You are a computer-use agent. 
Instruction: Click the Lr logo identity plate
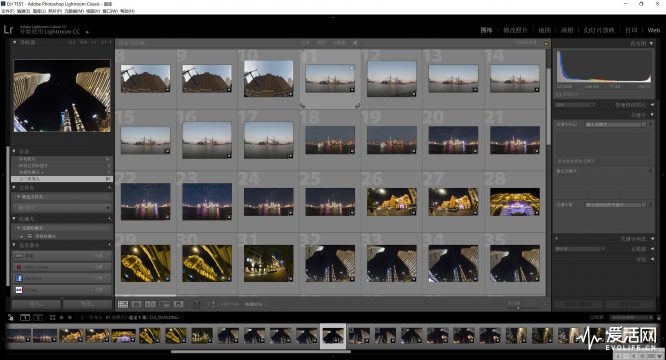[x=8, y=30]
